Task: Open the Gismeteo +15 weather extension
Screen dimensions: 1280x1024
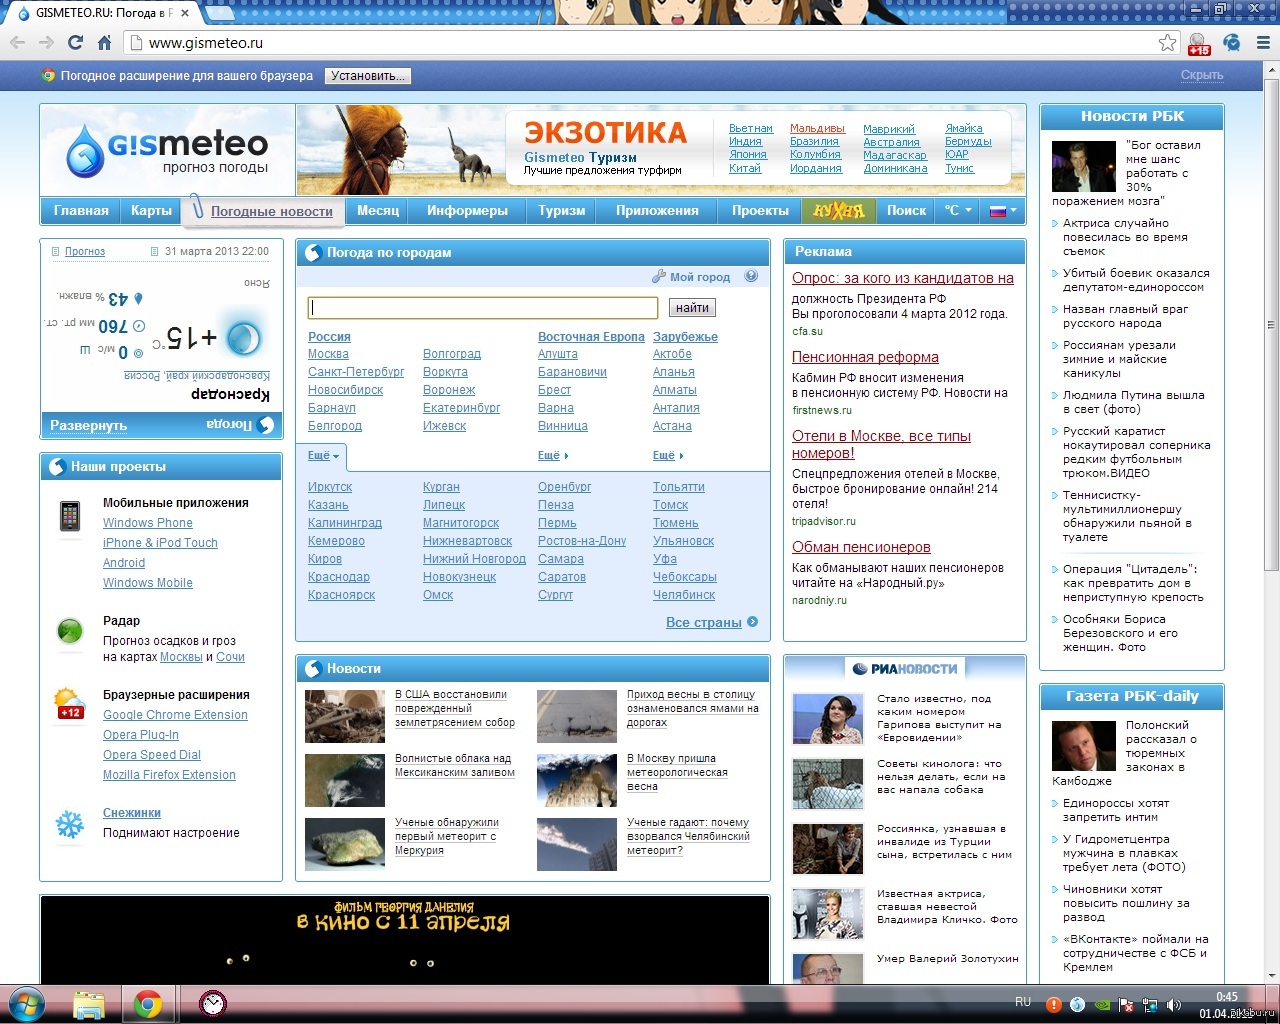Action: tap(1198, 43)
